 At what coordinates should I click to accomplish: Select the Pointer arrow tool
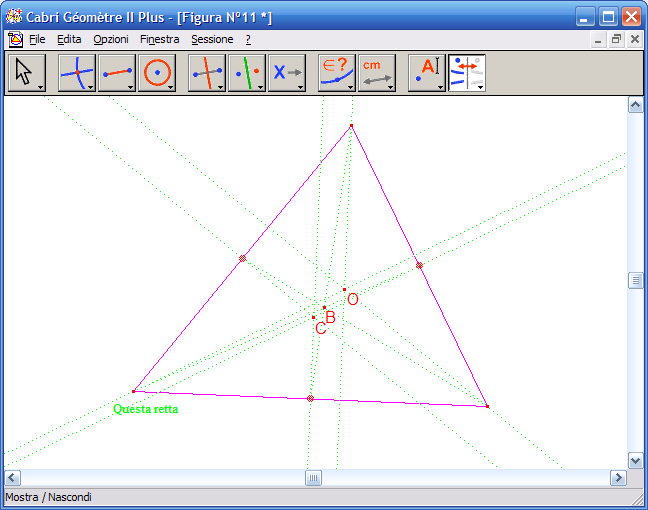coord(25,72)
